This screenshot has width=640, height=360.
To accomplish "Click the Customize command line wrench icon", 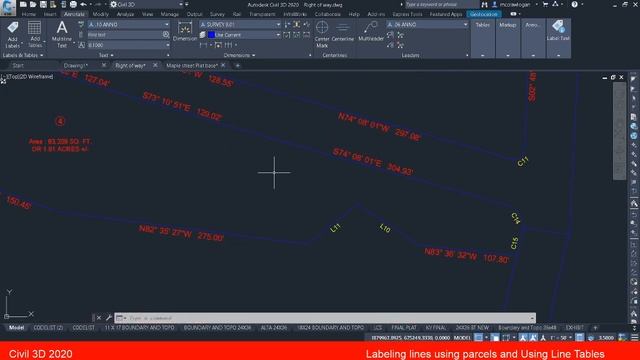I will tap(109, 318).
